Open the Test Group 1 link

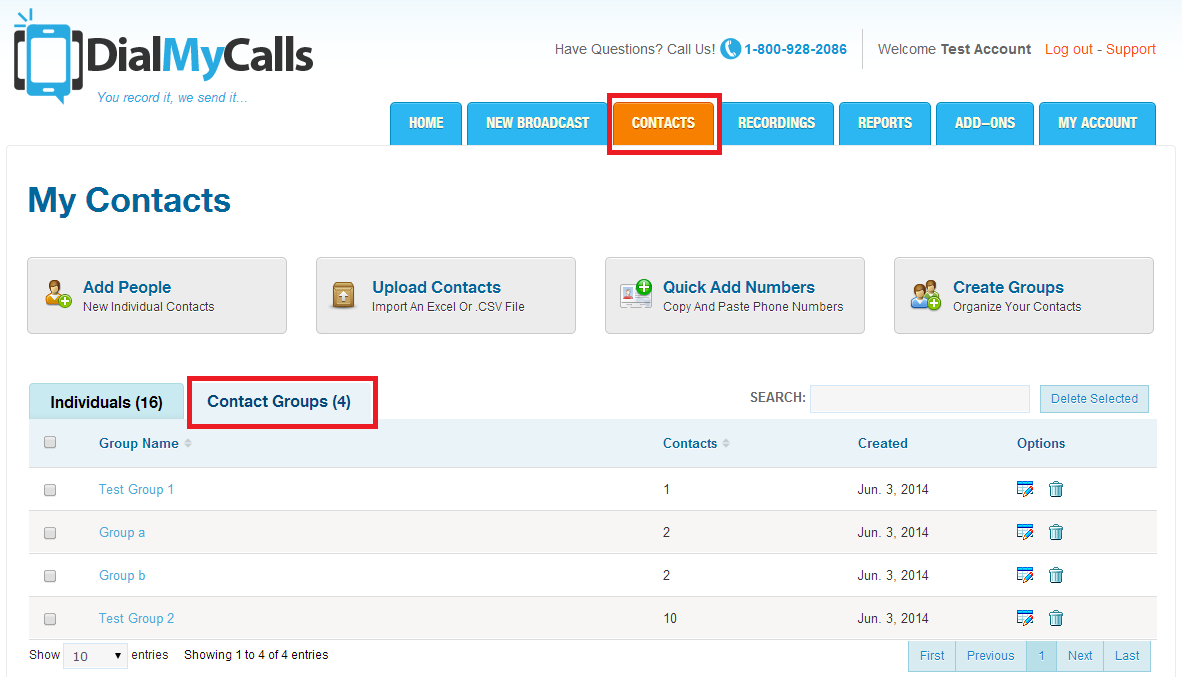136,489
